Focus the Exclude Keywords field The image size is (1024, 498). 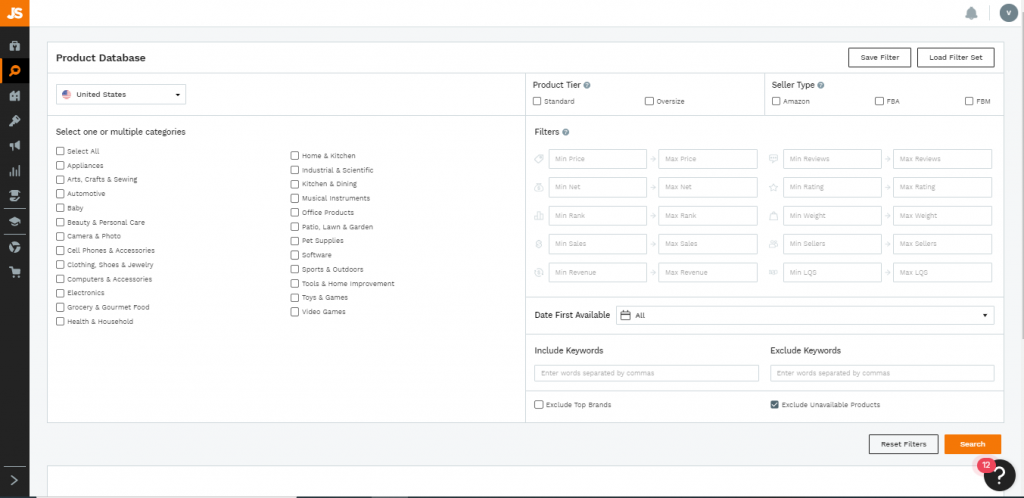click(882, 373)
